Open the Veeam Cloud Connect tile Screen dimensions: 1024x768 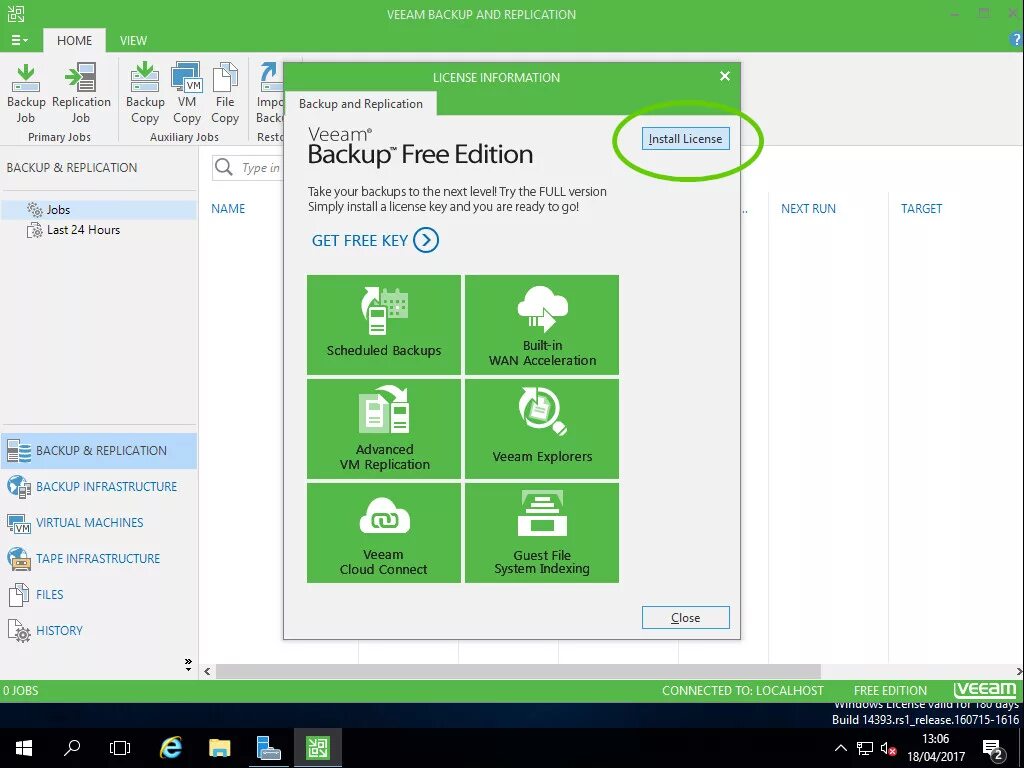[384, 532]
